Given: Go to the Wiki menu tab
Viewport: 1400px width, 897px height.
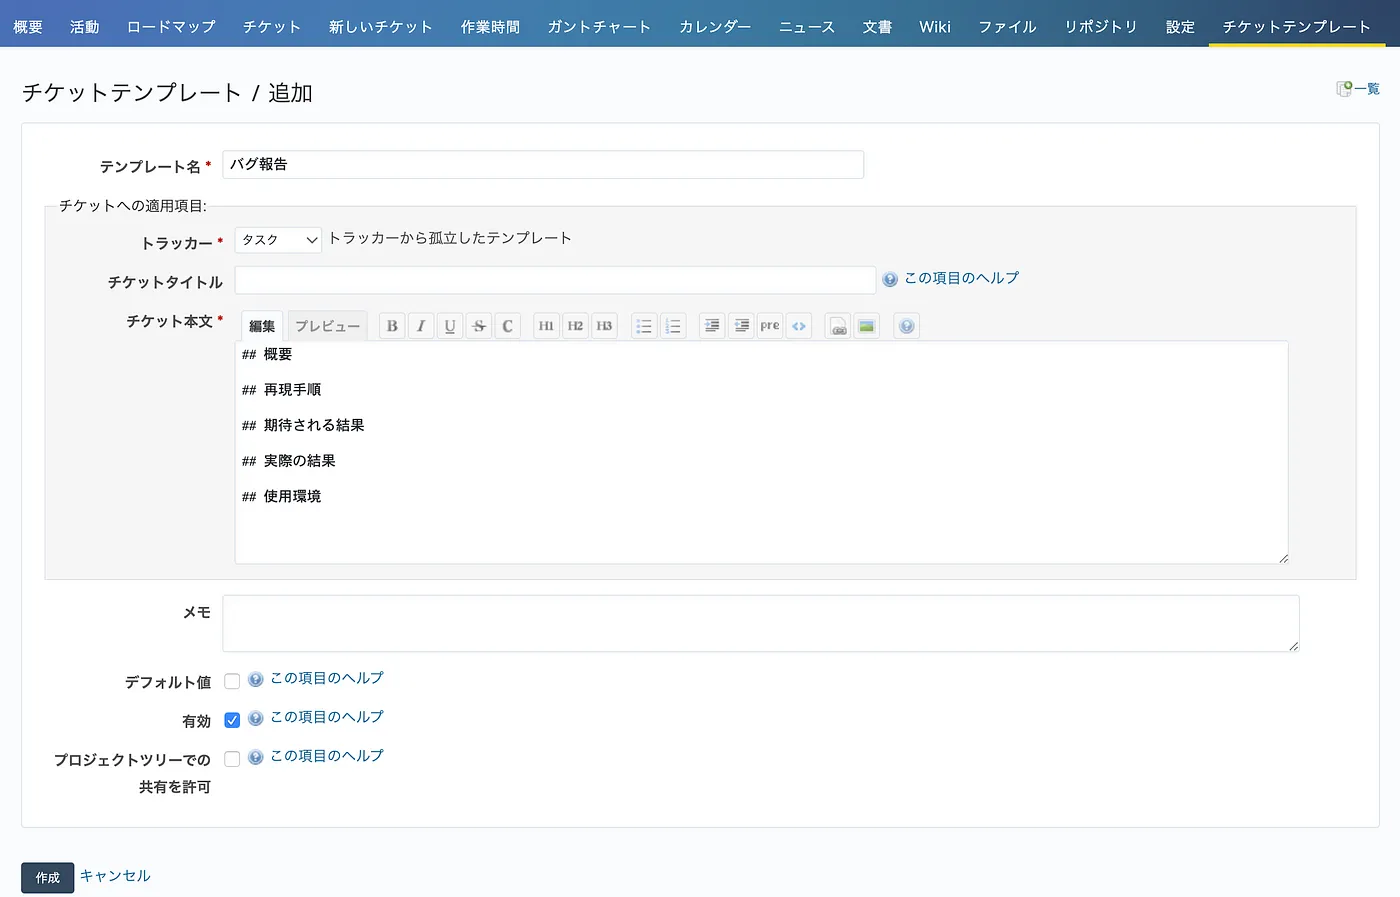Looking at the screenshot, I should (934, 27).
